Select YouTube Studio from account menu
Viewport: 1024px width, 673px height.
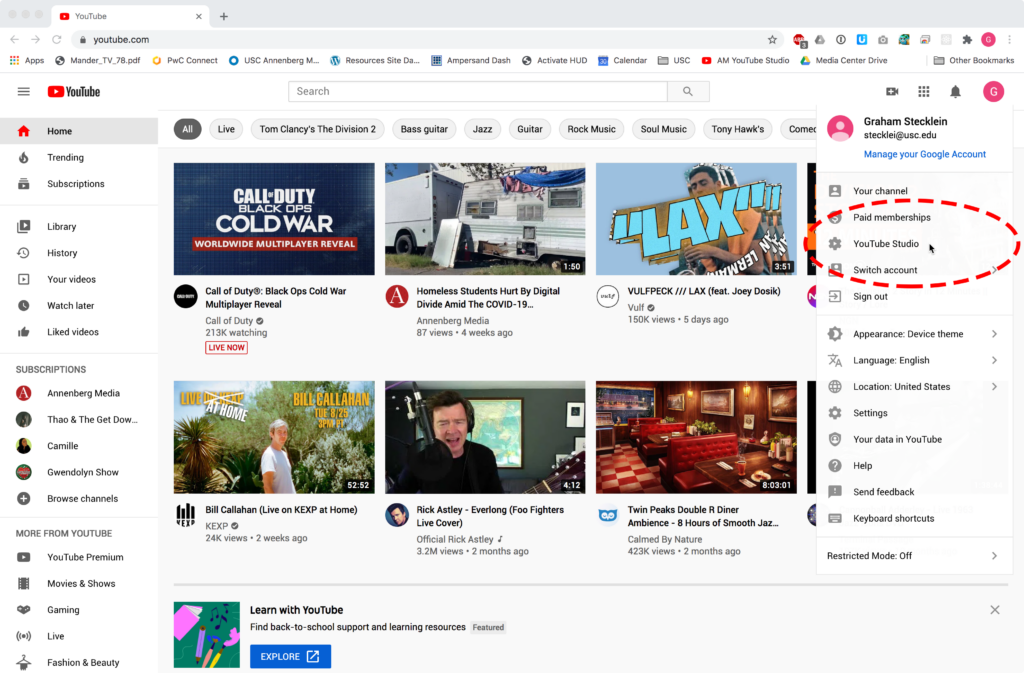click(x=885, y=244)
